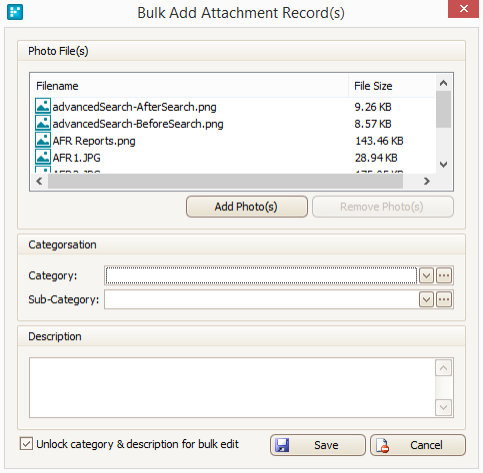
Task: Click the Add Photo(s) button
Action: pyautogui.click(x=247, y=207)
